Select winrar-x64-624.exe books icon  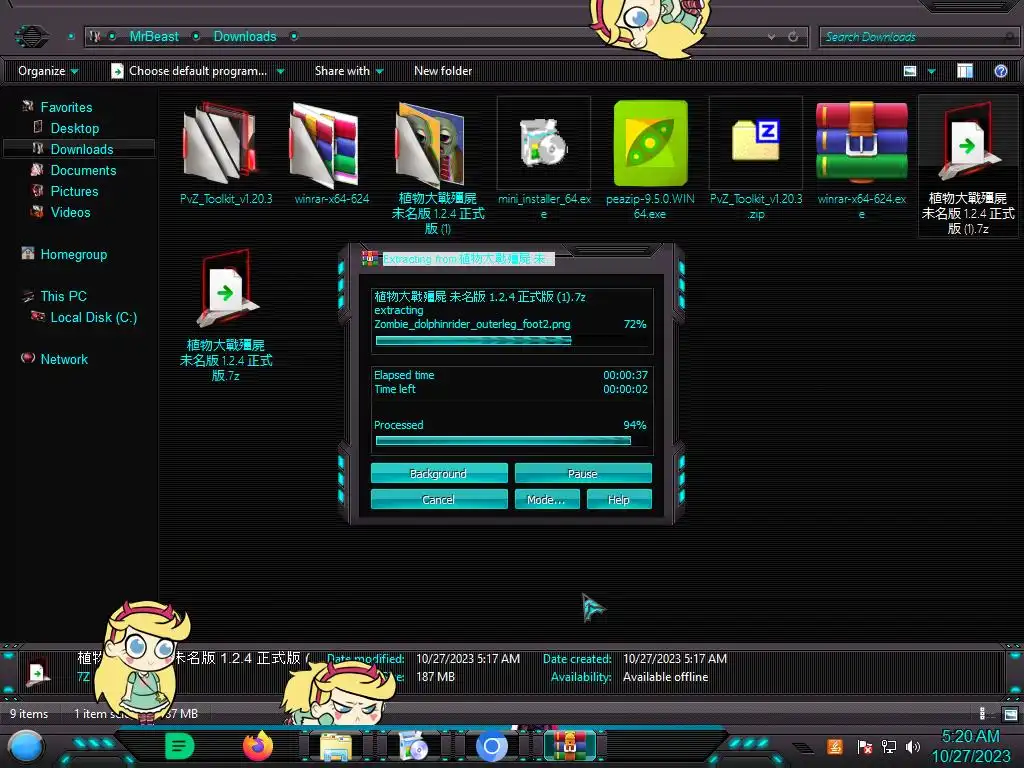861,142
